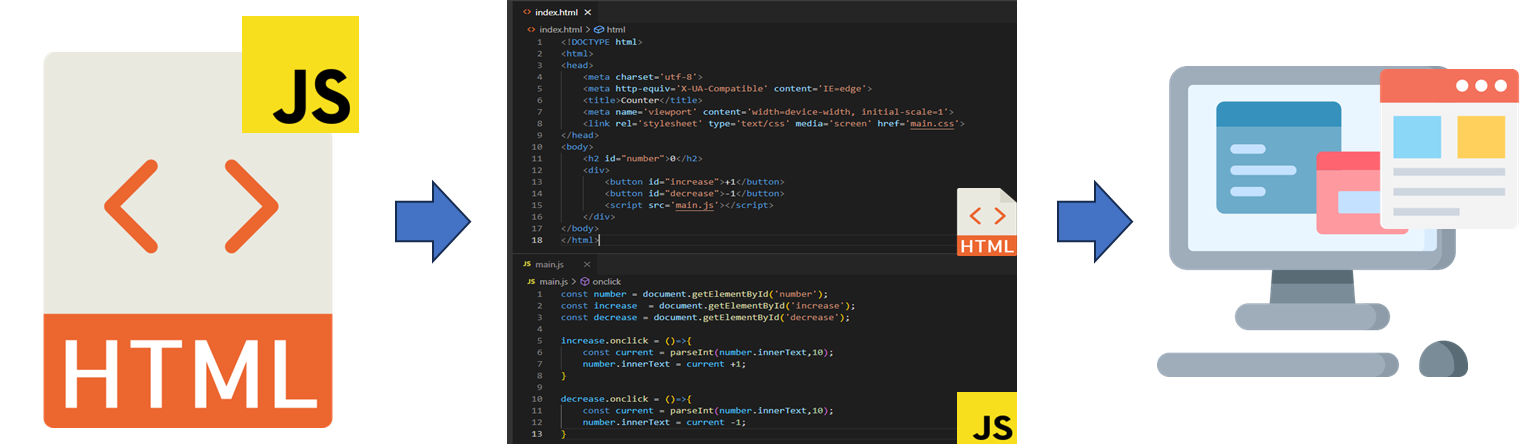1530x444 pixels.
Task: Click the yellow JS badge on main.js editor corner
Action: coord(986,417)
